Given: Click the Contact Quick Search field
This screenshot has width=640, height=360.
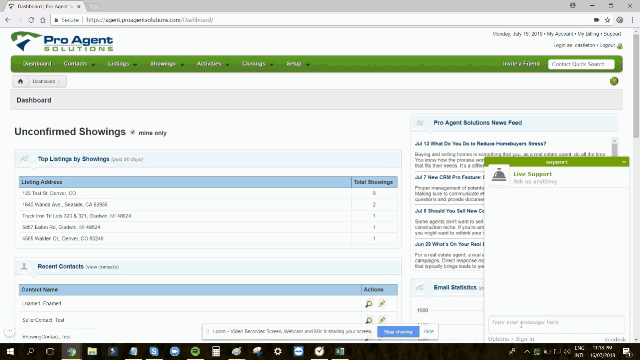Looking at the screenshot, I should [581, 64].
